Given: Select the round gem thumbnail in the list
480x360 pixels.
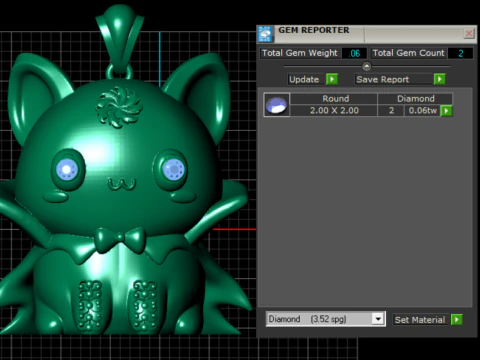Looking at the screenshot, I should 277,105.
